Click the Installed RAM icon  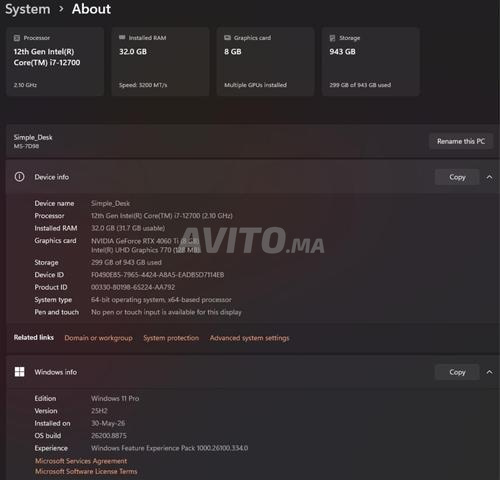pyautogui.click(x=122, y=38)
